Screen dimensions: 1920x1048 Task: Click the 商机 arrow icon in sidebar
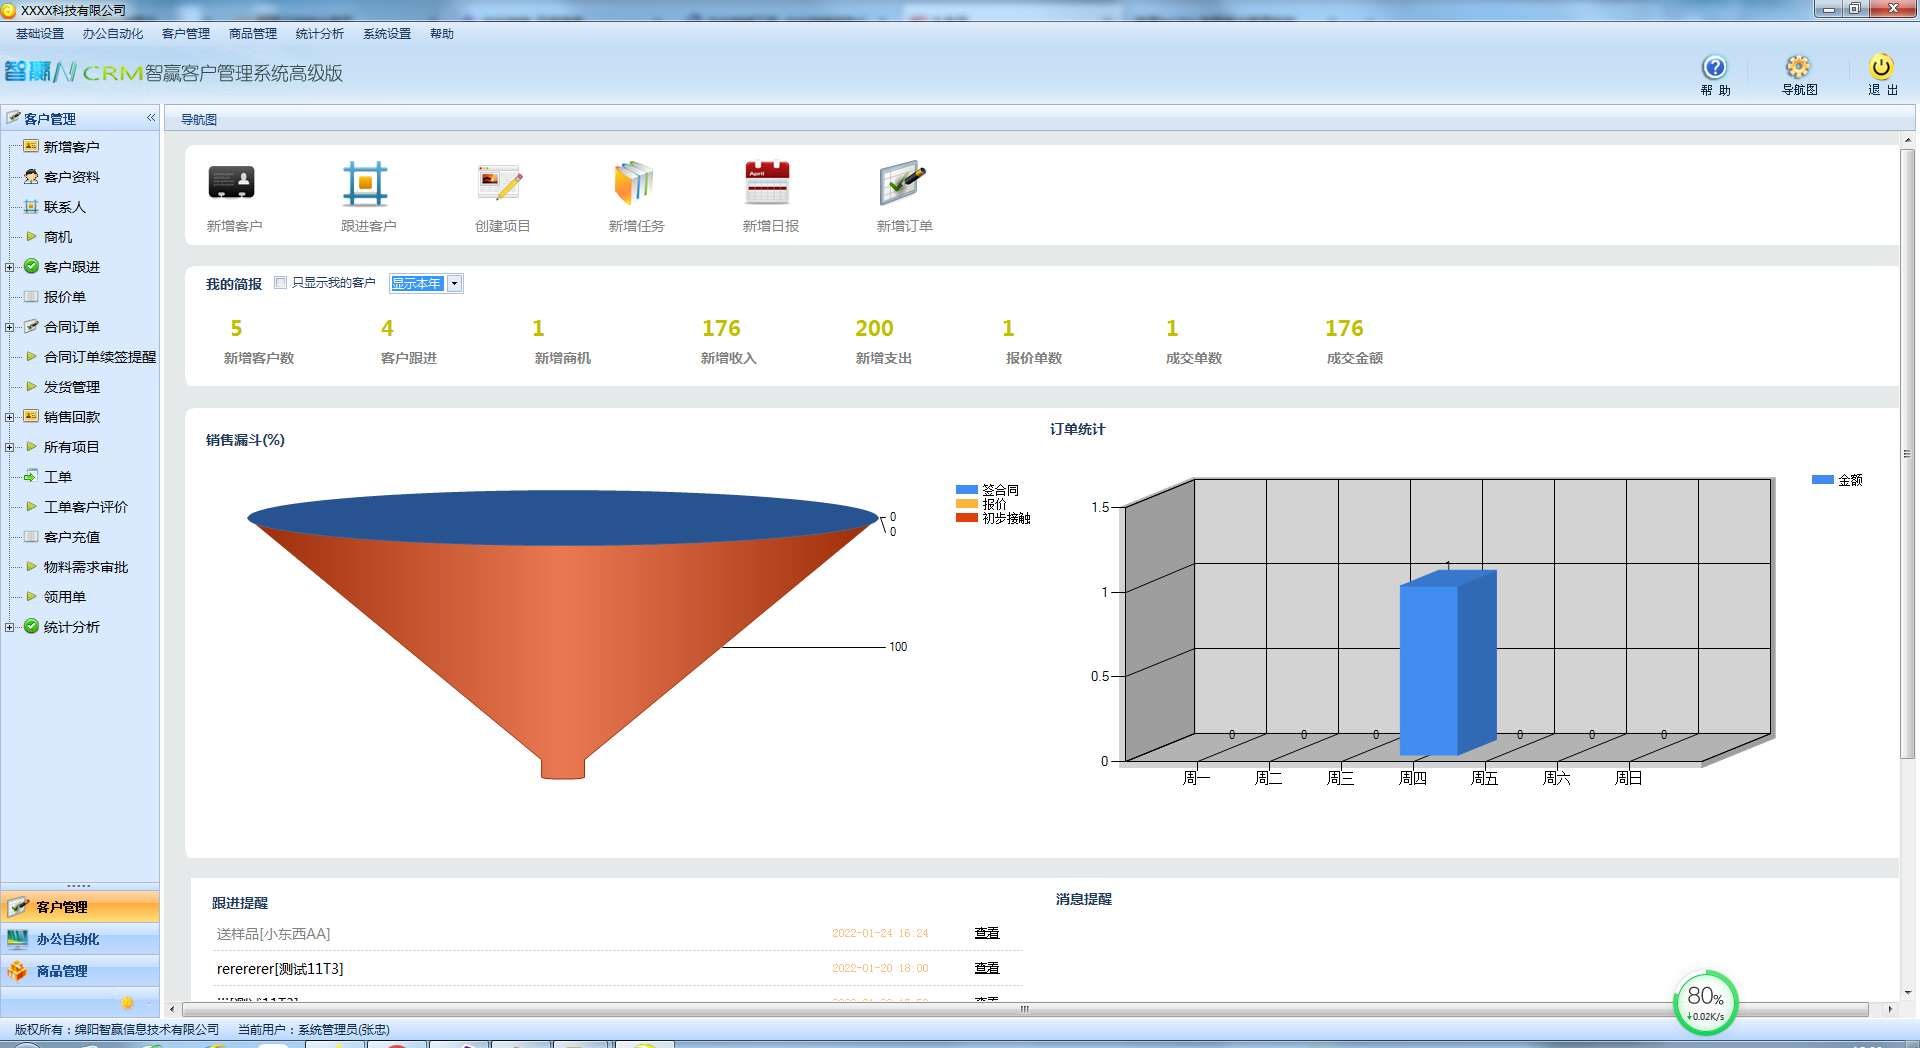tap(31, 236)
